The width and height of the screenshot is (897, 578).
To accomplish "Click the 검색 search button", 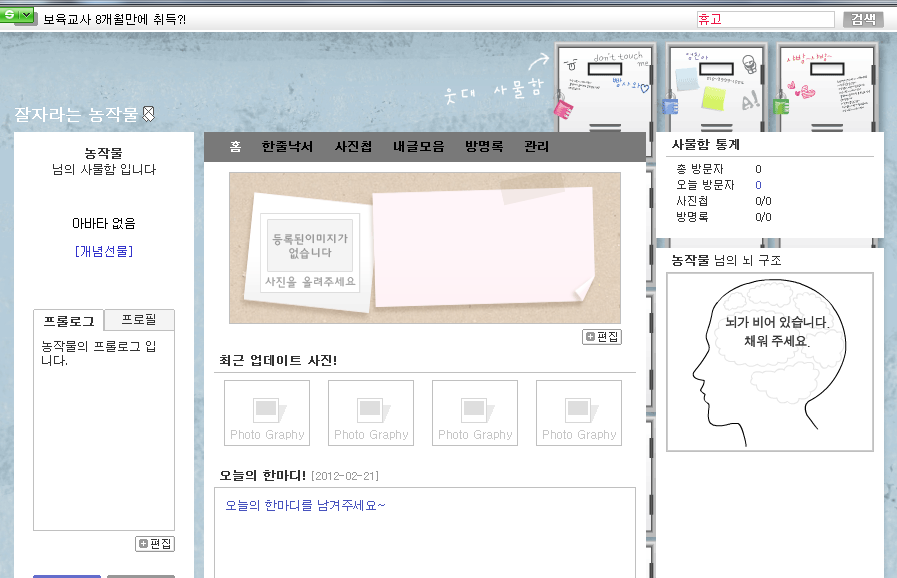I will [863, 19].
